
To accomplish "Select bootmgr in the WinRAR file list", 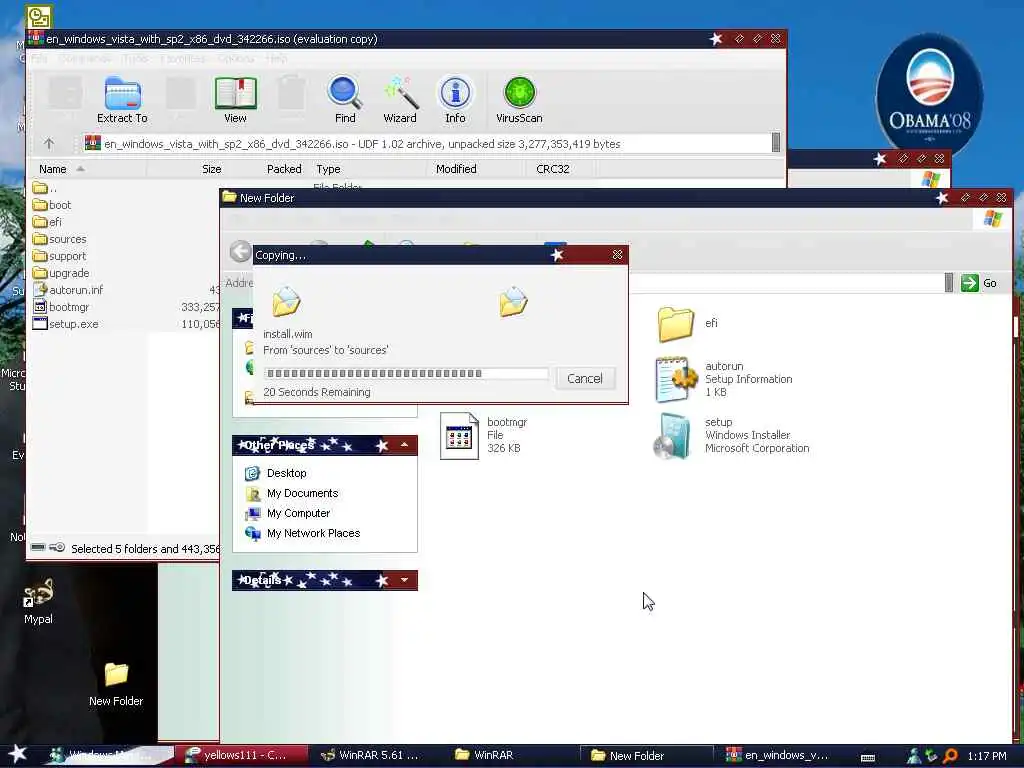I will 61,307.
